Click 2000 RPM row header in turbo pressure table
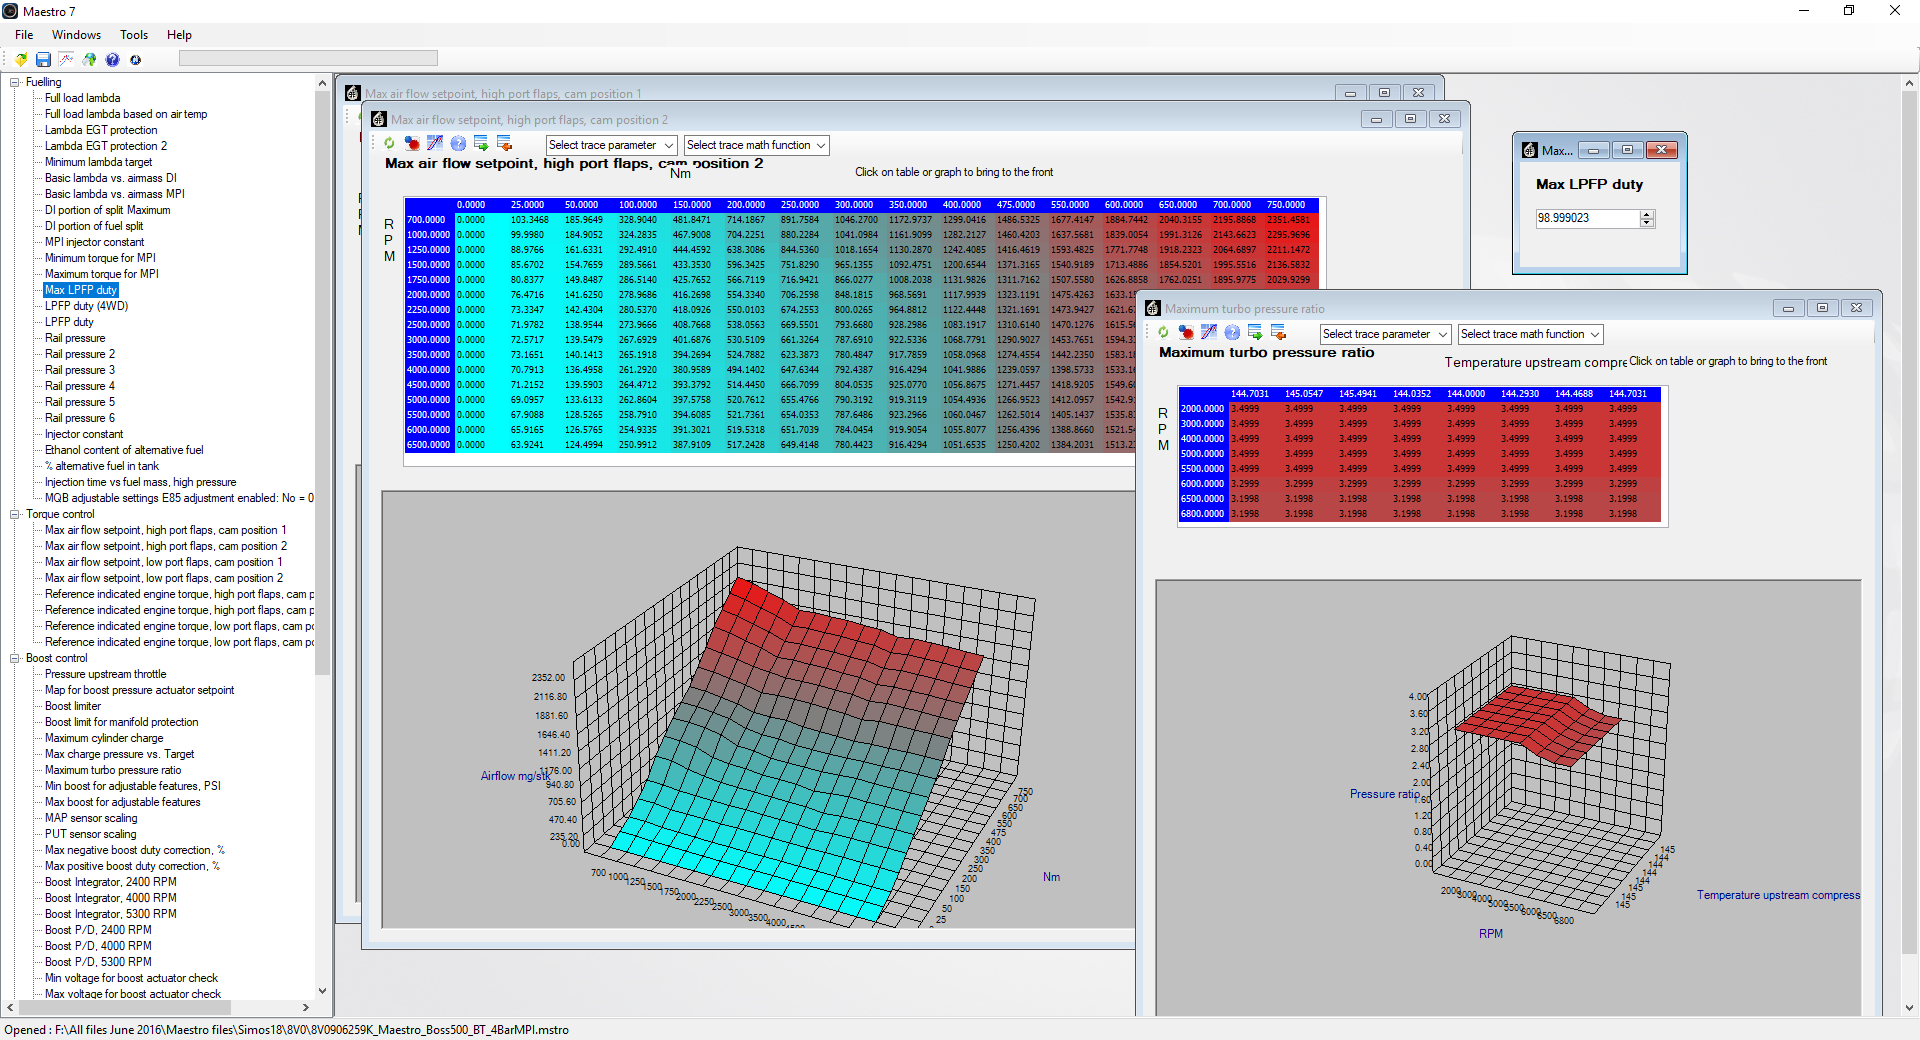 [1202, 409]
